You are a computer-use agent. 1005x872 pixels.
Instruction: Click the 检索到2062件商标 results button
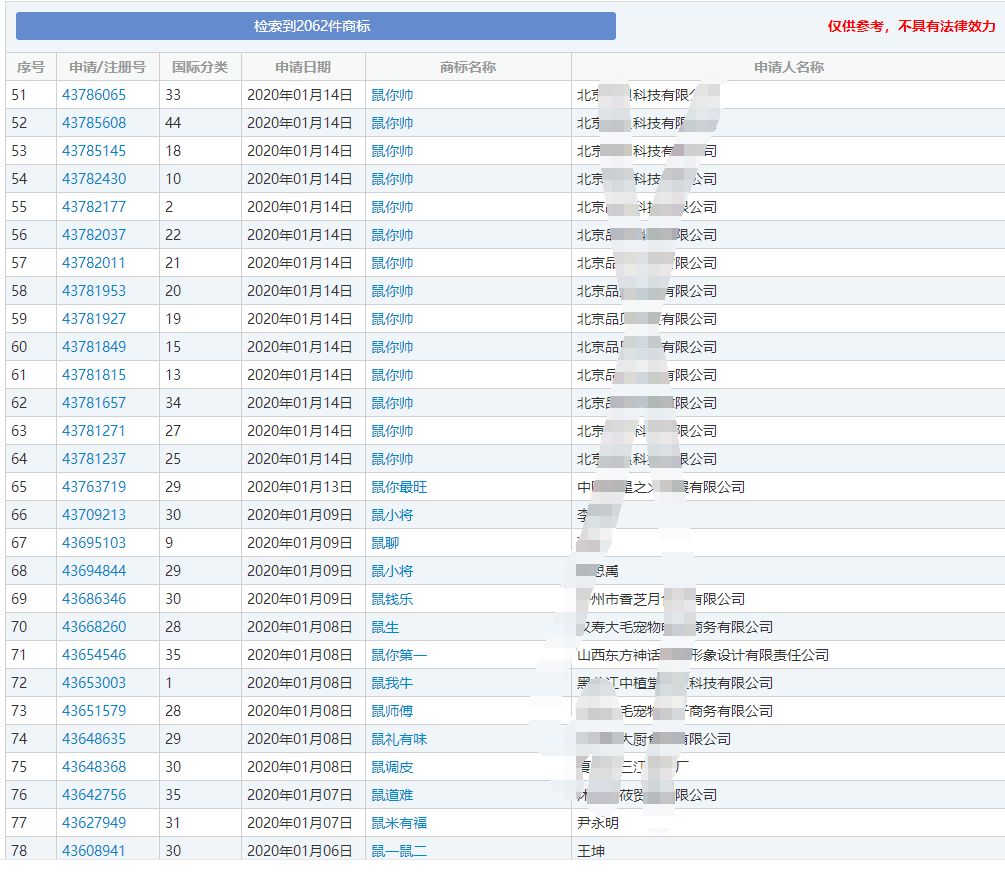point(315,26)
